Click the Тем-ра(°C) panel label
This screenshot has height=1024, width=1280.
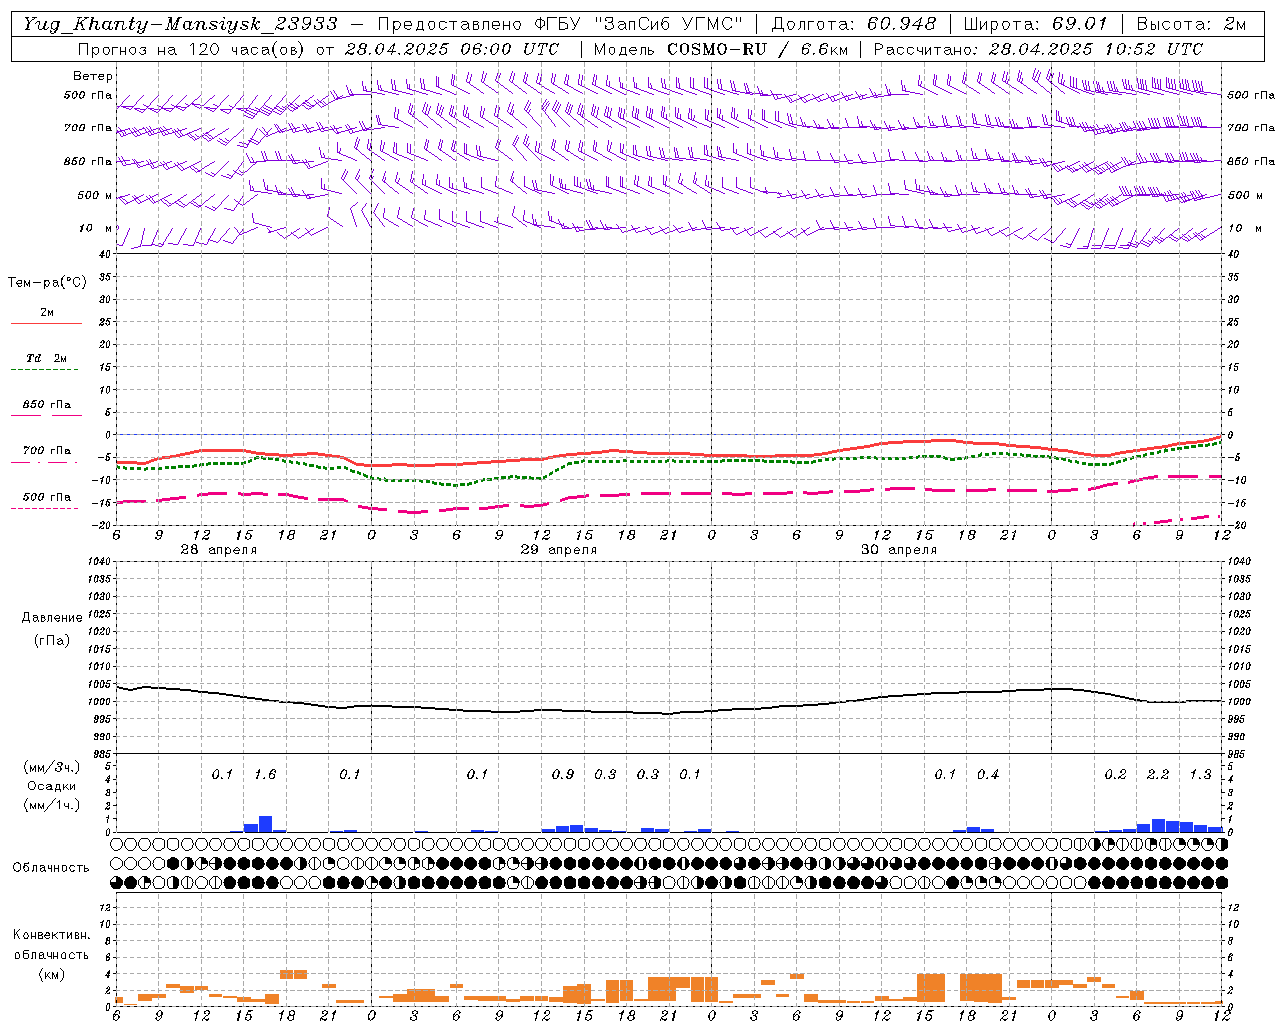[47, 283]
